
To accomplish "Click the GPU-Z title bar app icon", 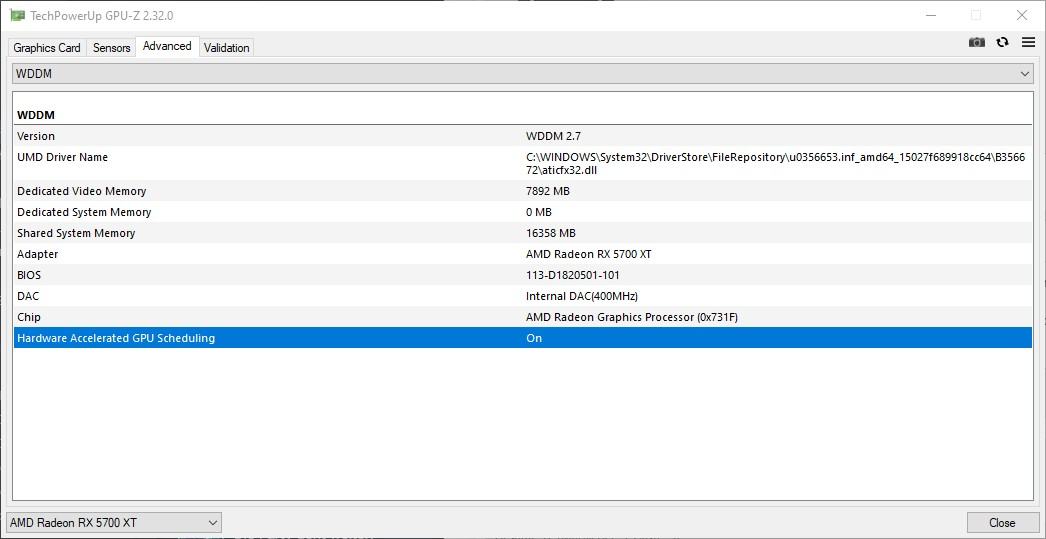I will pos(18,15).
